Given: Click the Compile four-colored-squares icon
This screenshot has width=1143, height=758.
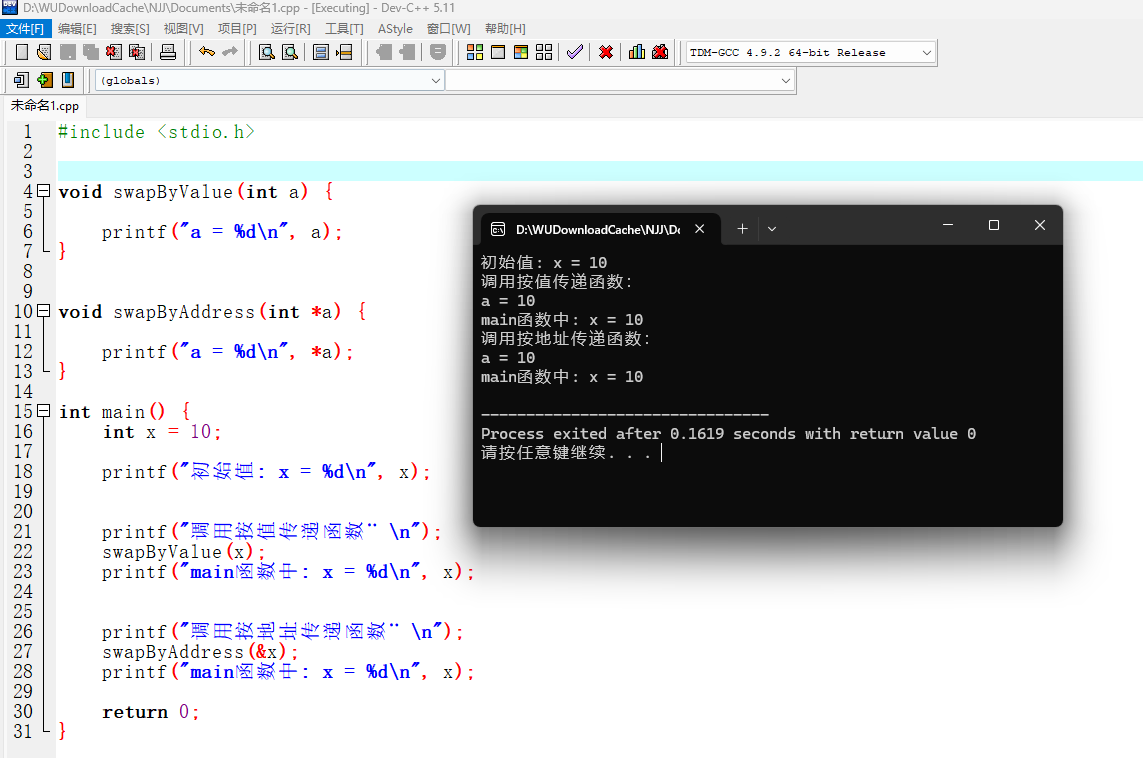Looking at the screenshot, I should click(475, 52).
